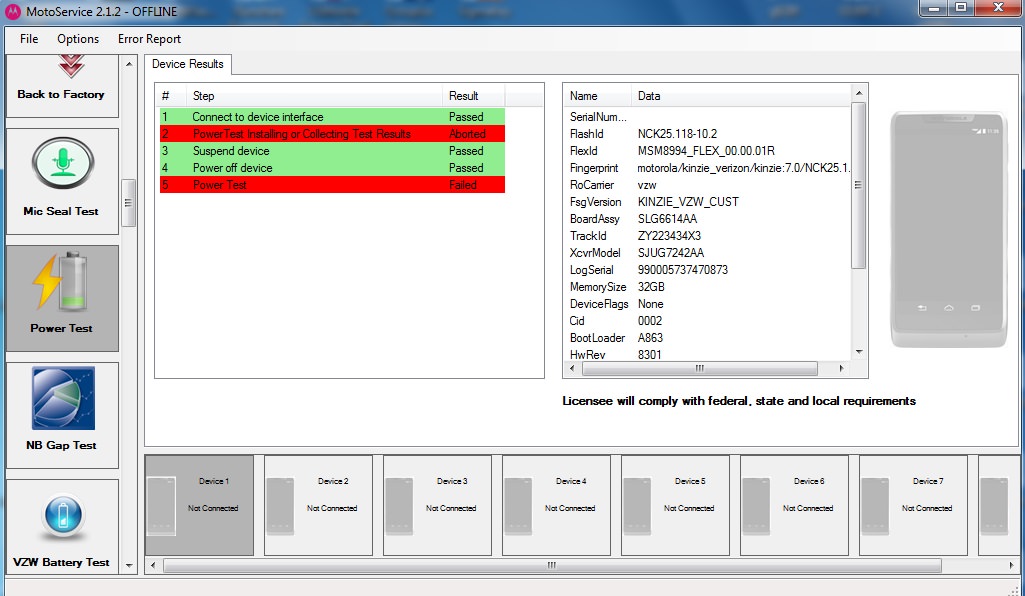Select the SerialNum... row
This screenshot has height=596, width=1025.
click(x=708, y=117)
